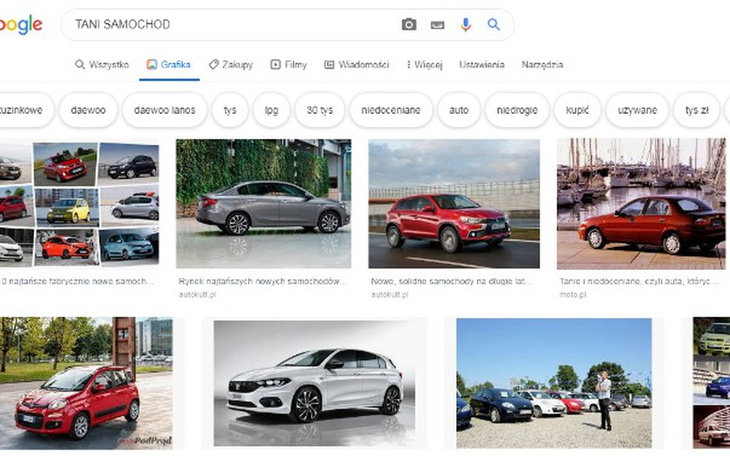Open the collage of small cars thumbnail
Screen dimensions: 730x456
tap(79, 203)
